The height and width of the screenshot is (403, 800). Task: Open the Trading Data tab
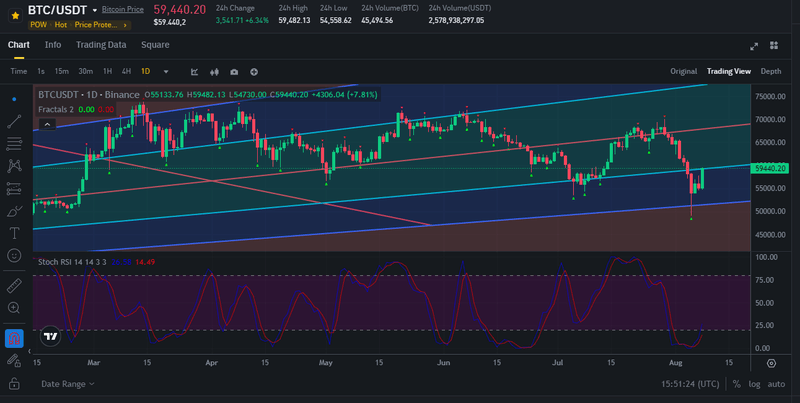[x=101, y=45]
